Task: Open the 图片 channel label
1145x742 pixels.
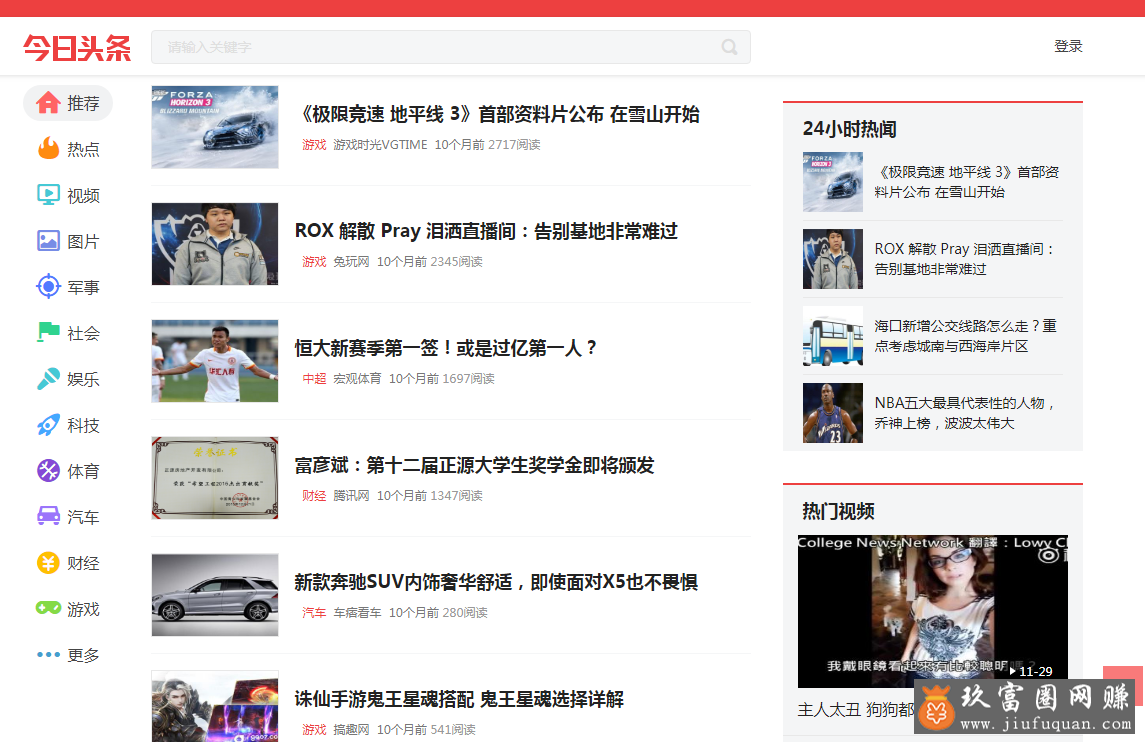Action: point(83,241)
